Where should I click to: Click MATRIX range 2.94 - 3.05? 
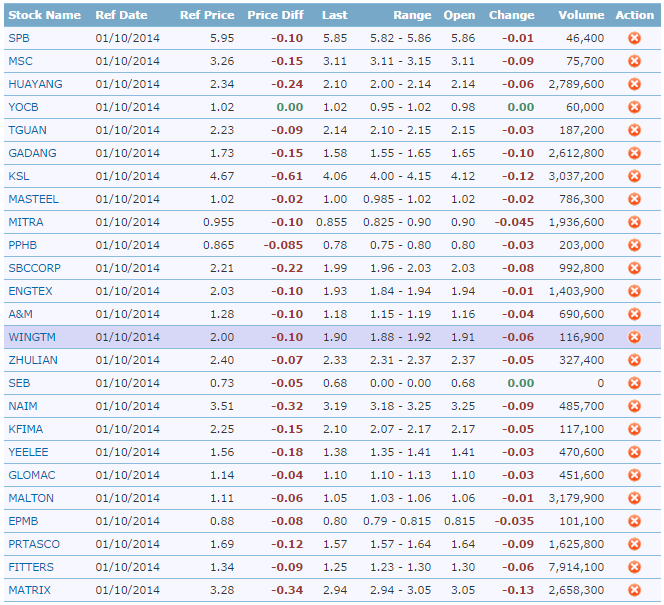401,590
